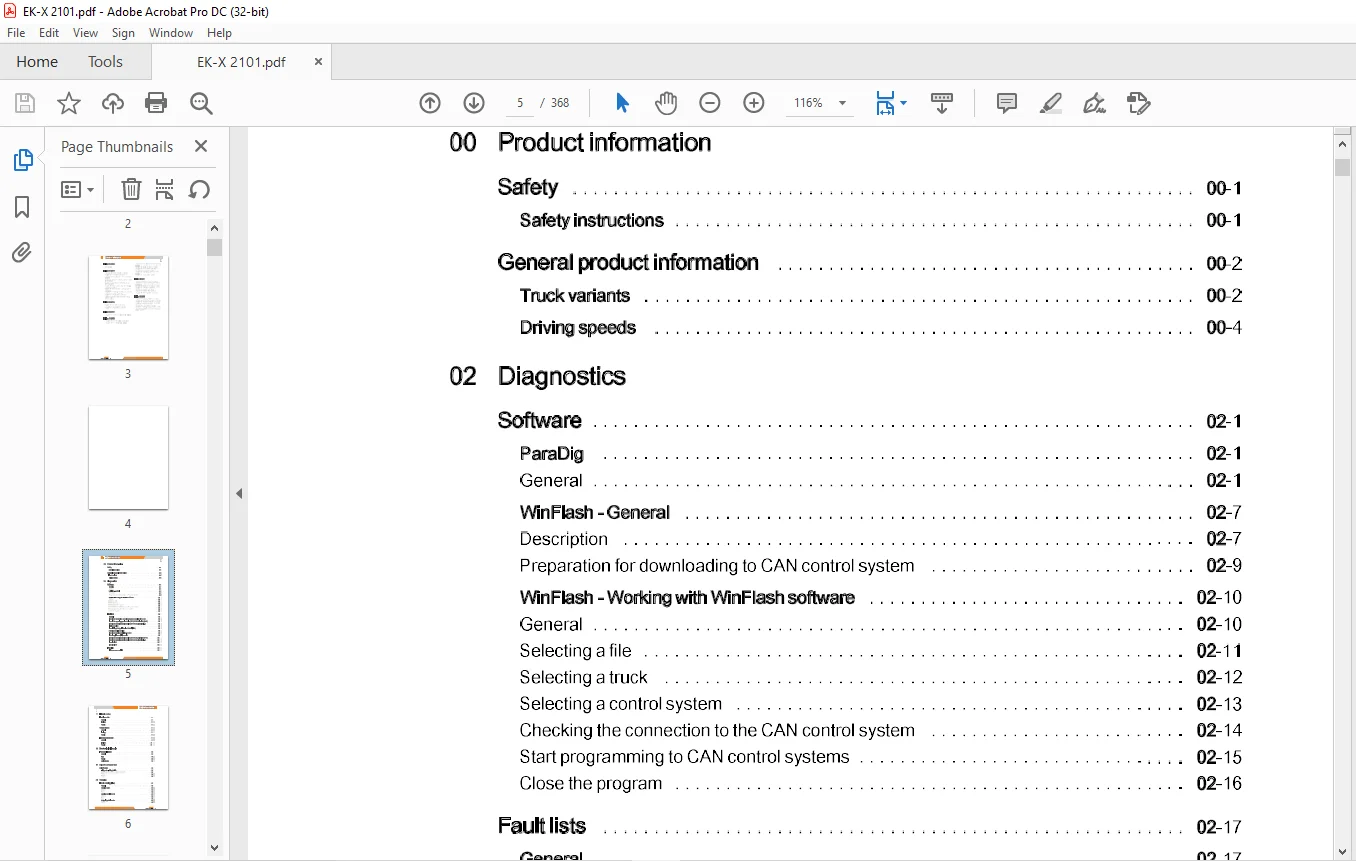The width and height of the screenshot is (1356, 861).
Task: Select the blank page 4 thumbnail
Action: coord(128,457)
